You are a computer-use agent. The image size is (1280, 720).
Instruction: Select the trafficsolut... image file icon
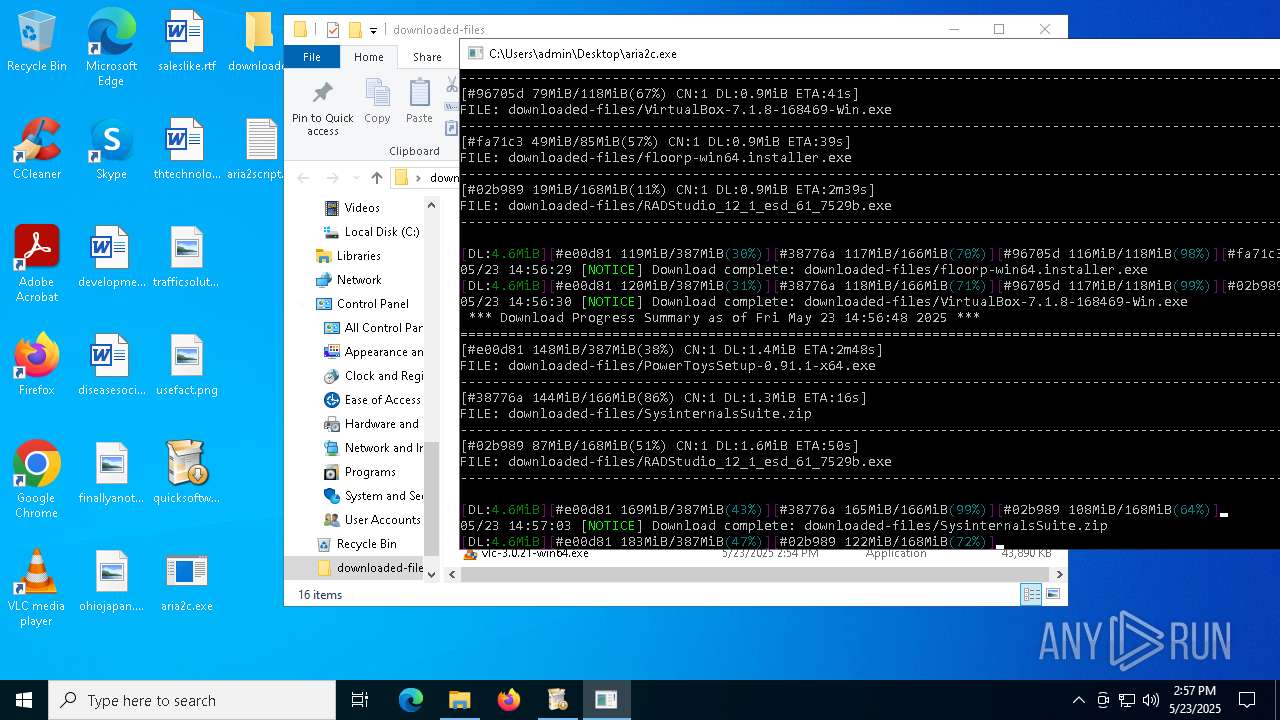186,258
